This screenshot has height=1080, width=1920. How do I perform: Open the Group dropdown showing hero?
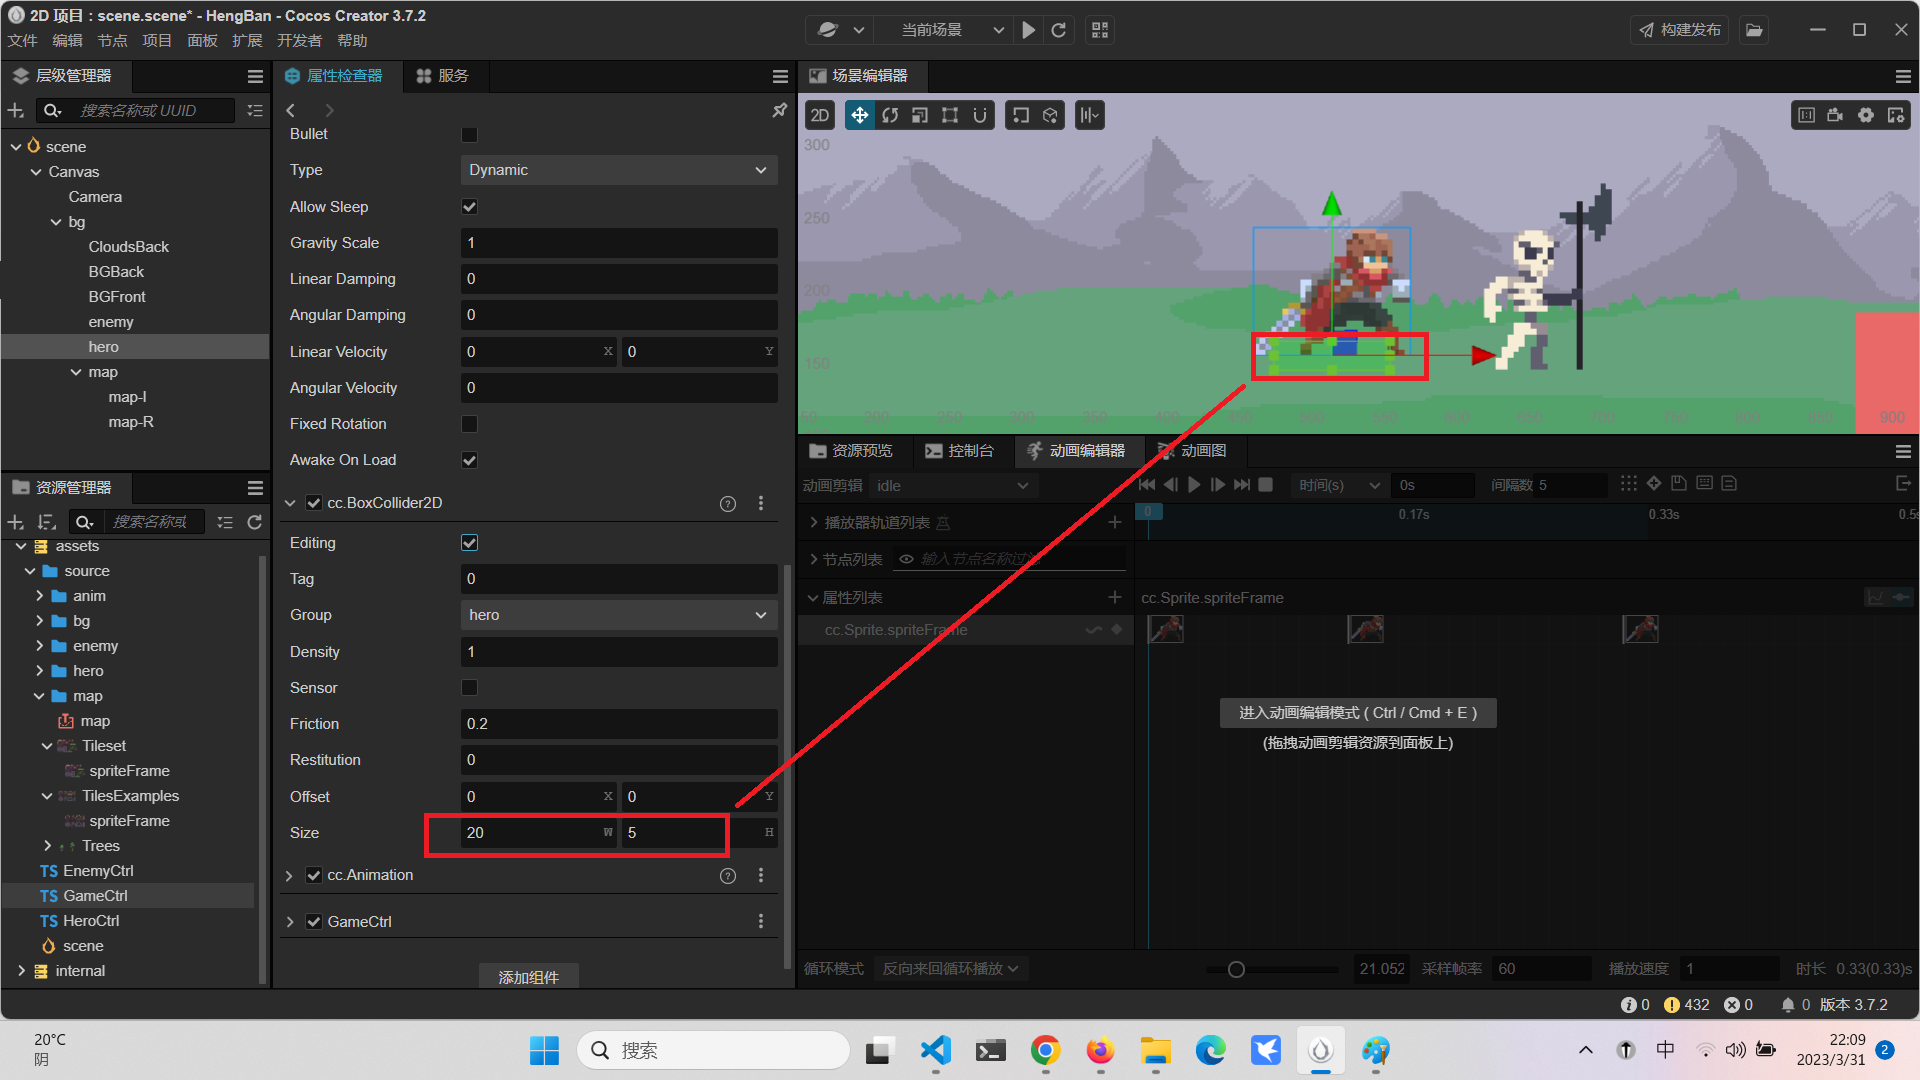618,615
